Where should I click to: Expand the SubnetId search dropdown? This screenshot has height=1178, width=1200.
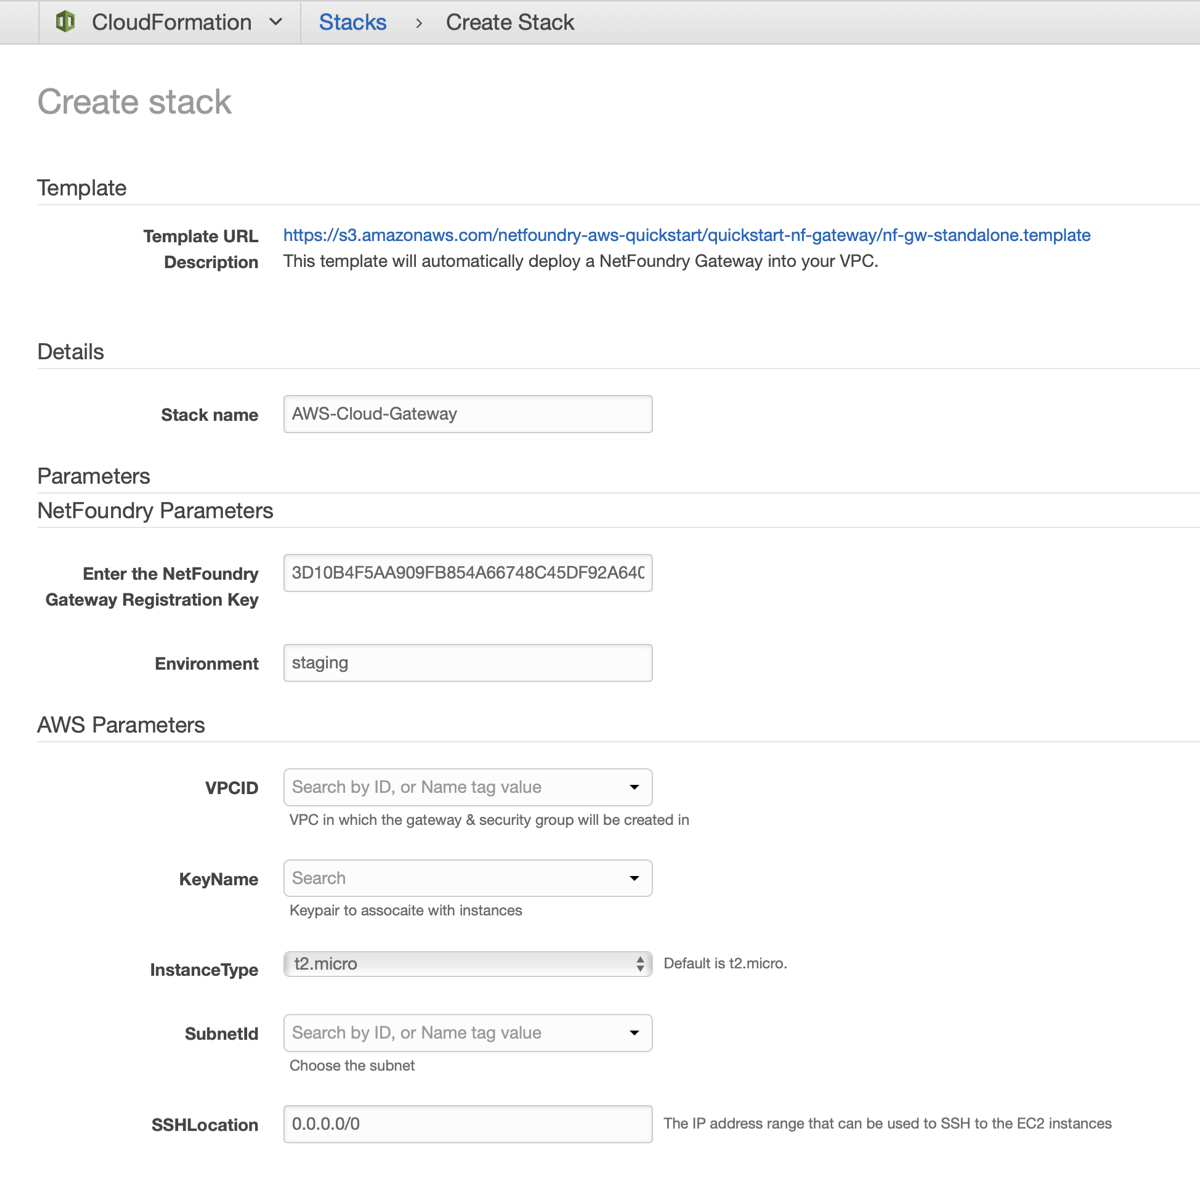pos(468,1033)
